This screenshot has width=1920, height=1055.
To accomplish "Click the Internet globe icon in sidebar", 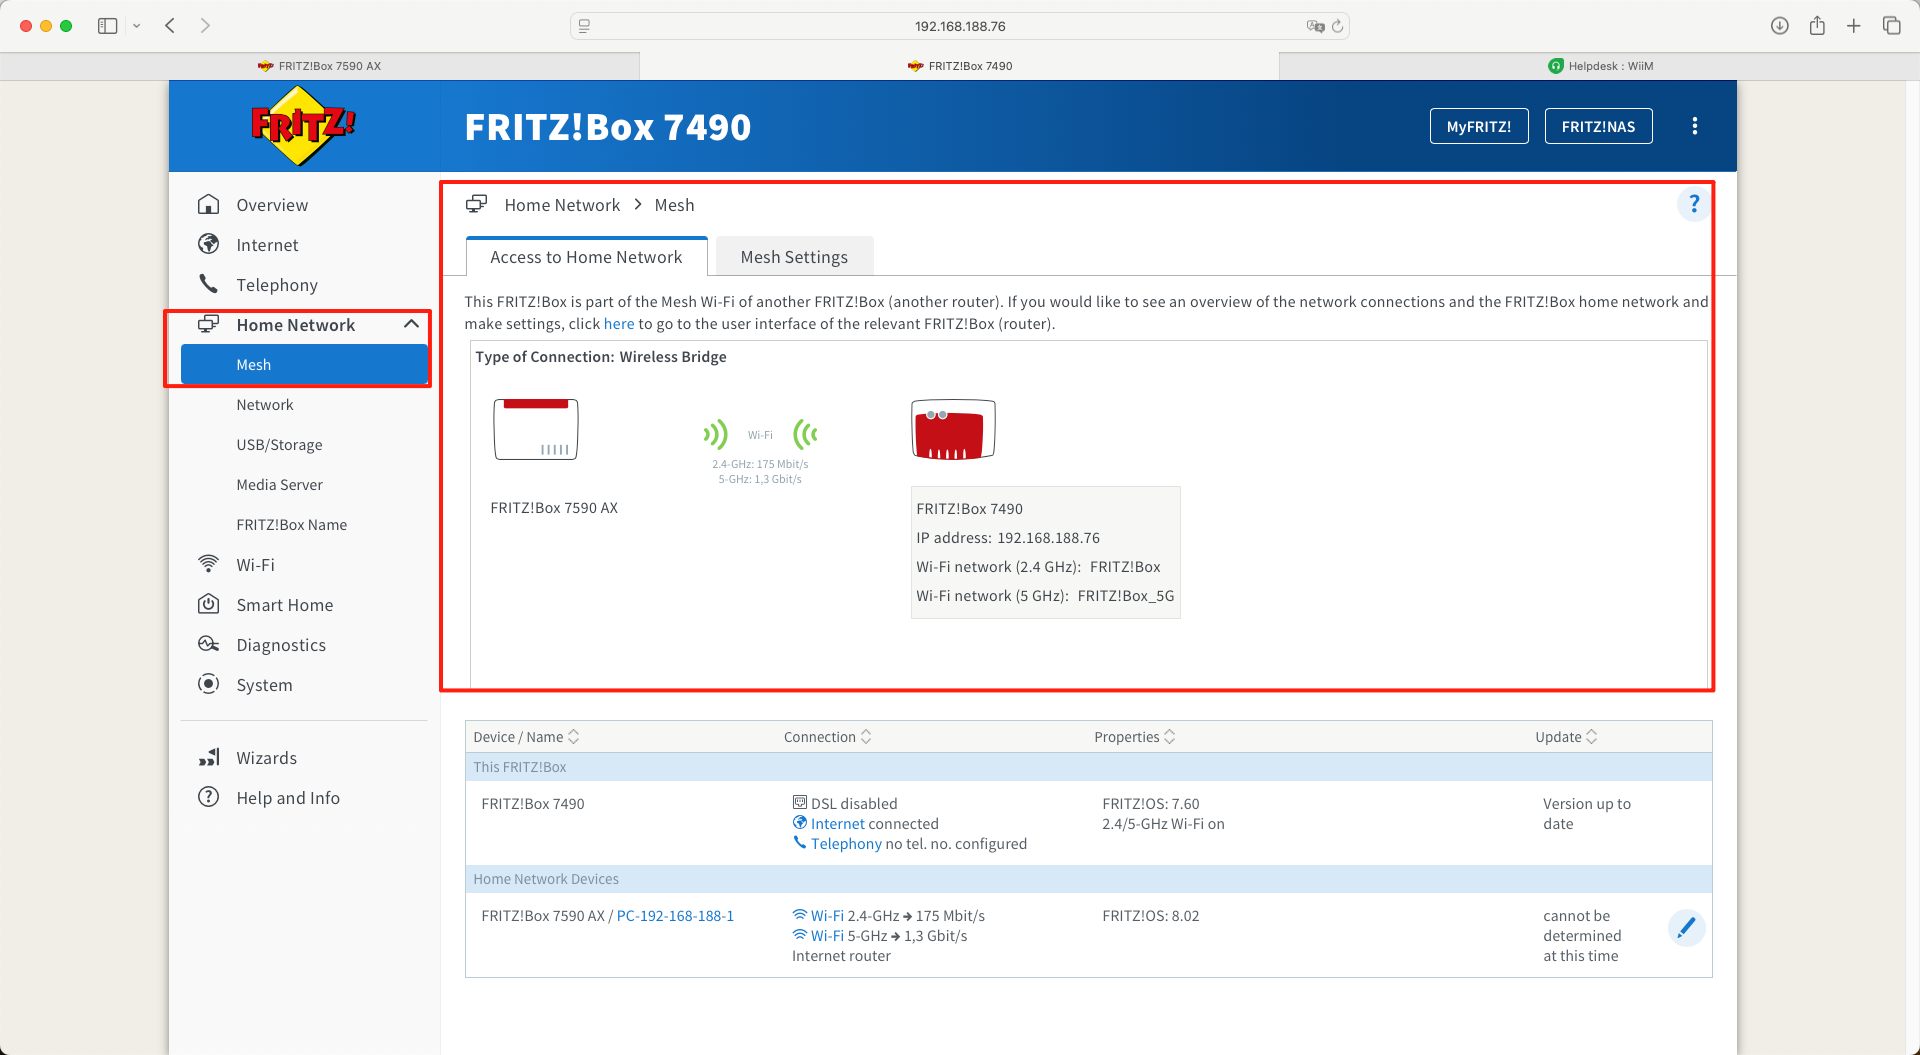I will pyautogui.click(x=208, y=244).
